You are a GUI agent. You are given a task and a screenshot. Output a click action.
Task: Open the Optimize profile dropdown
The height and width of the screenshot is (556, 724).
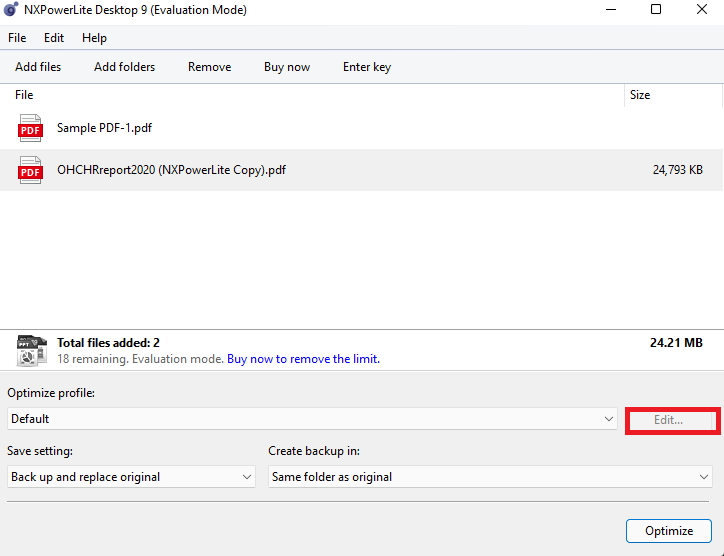click(x=311, y=419)
